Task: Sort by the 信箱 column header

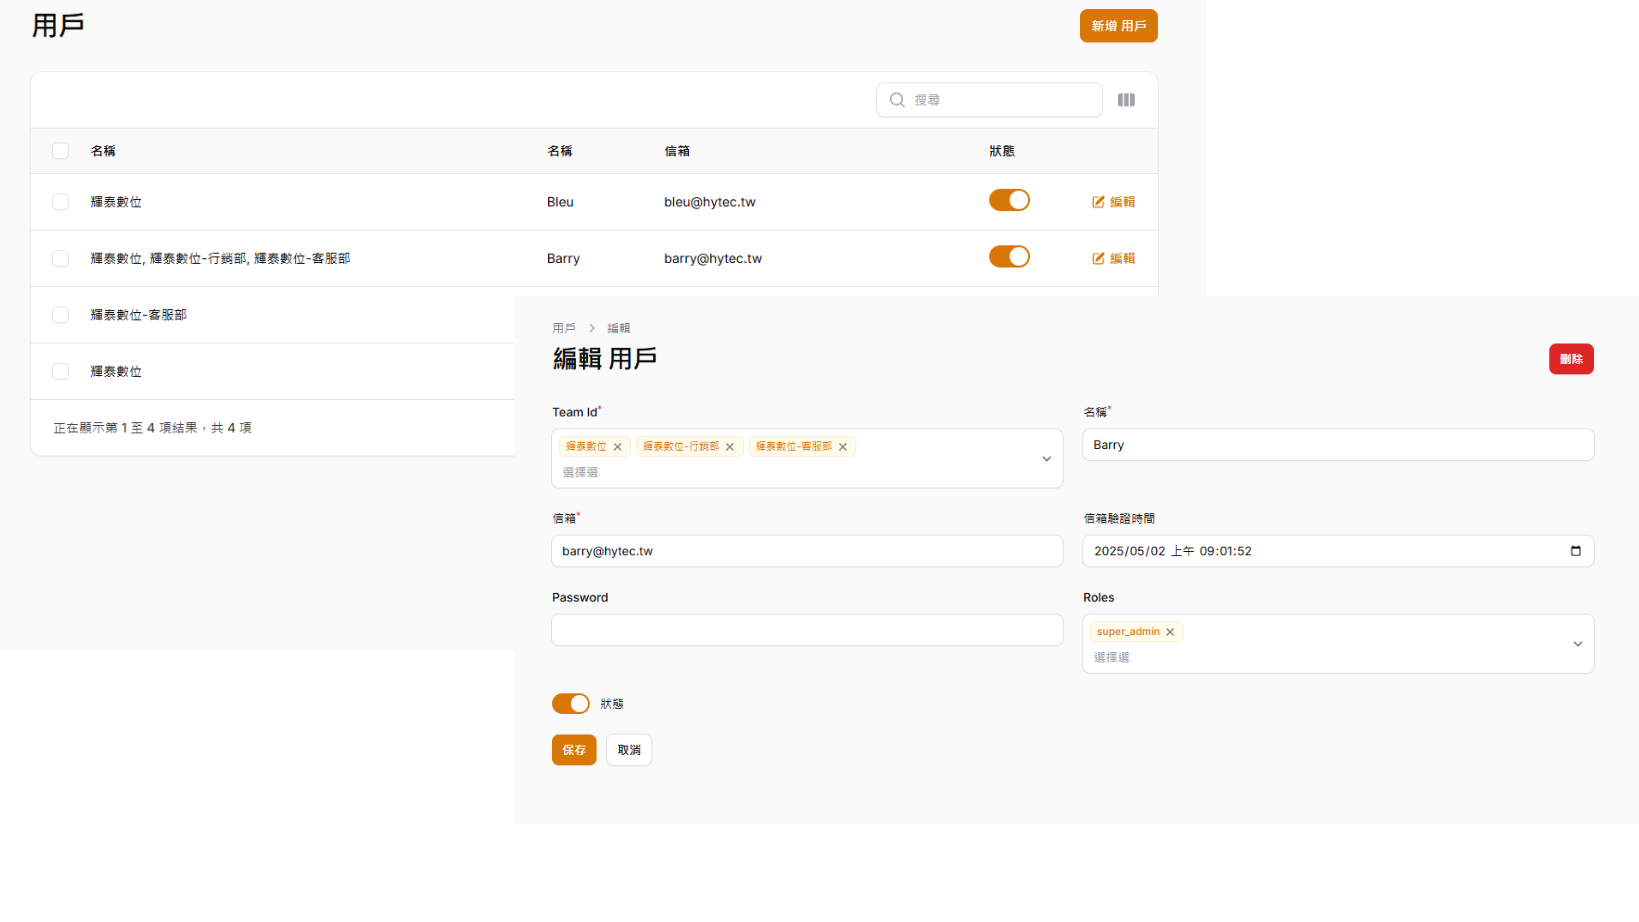Action: 677,151
